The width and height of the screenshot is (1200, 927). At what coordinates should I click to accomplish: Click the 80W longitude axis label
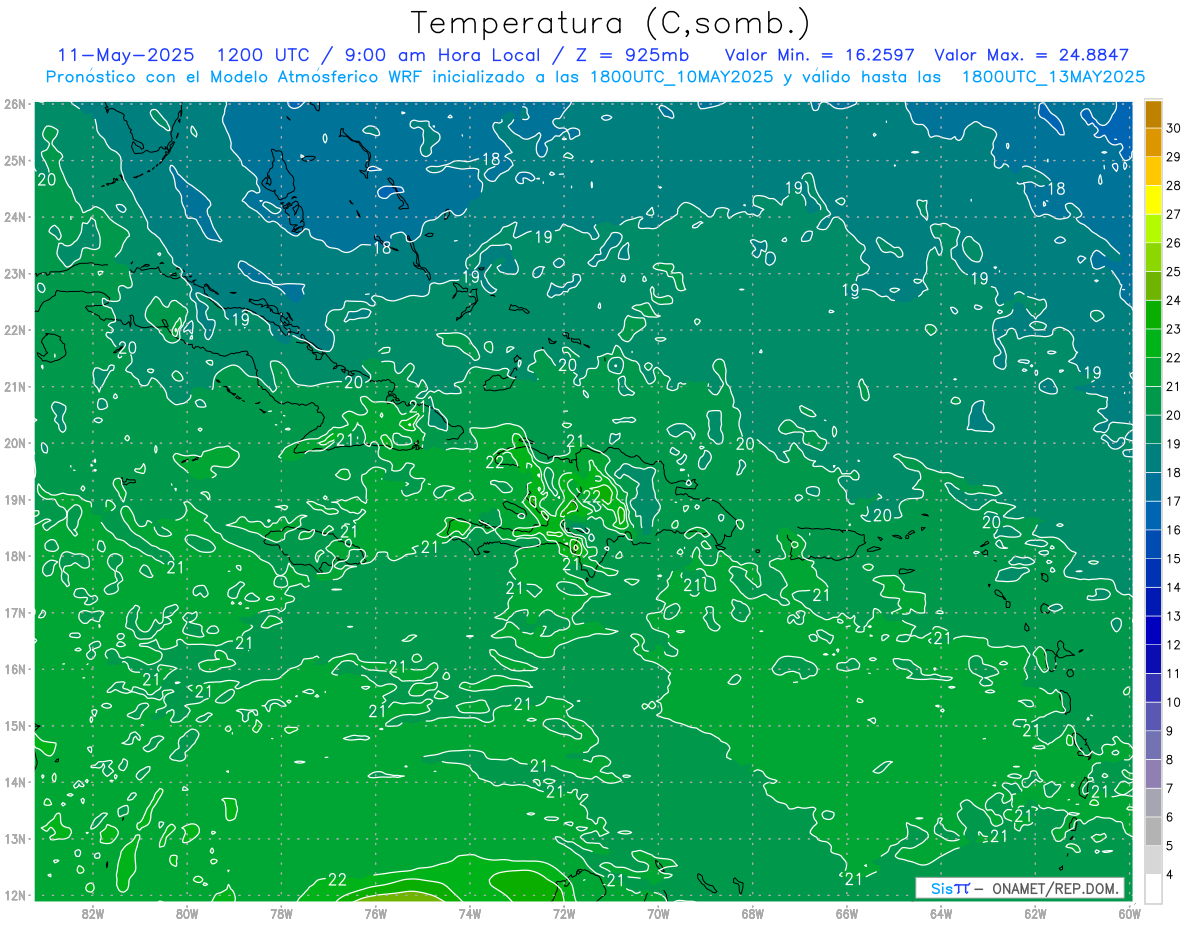(x=187, y=913)
